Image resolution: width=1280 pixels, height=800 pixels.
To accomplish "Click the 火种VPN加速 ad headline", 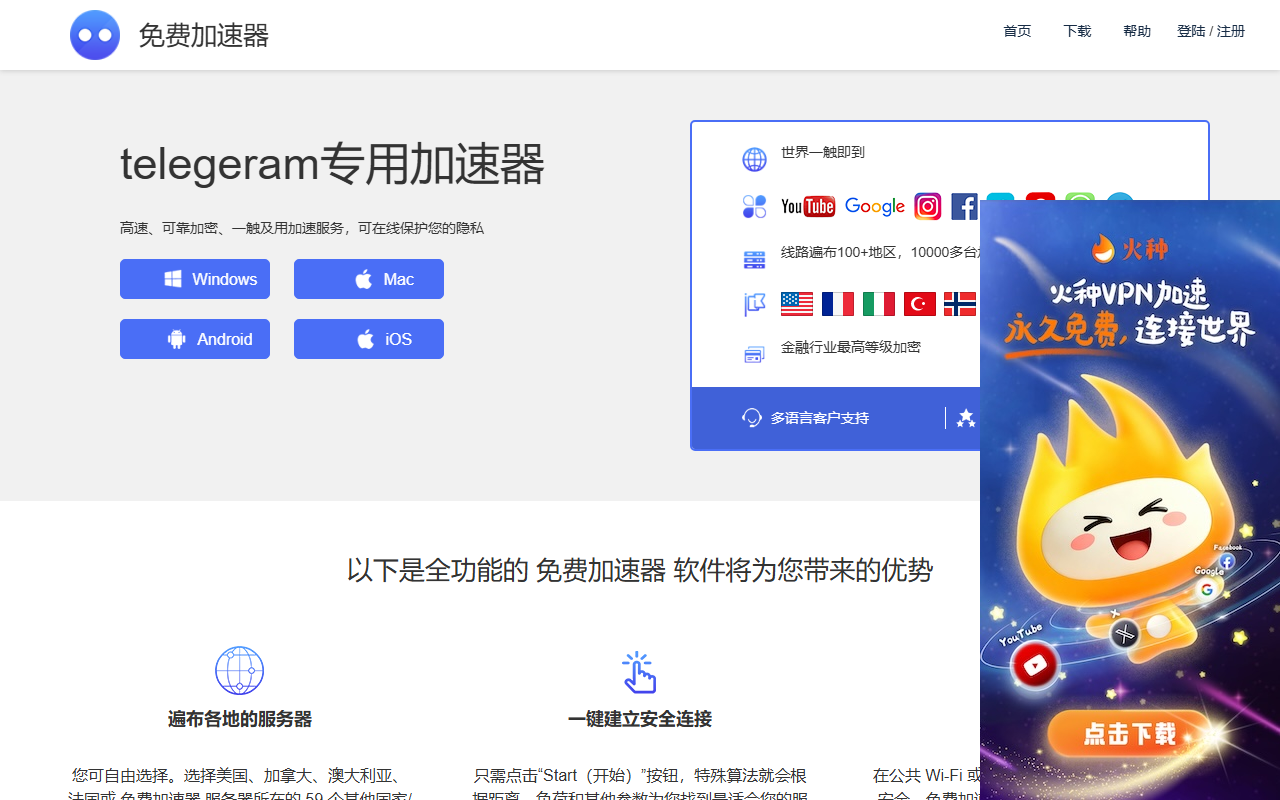I will click(1130, 295).
